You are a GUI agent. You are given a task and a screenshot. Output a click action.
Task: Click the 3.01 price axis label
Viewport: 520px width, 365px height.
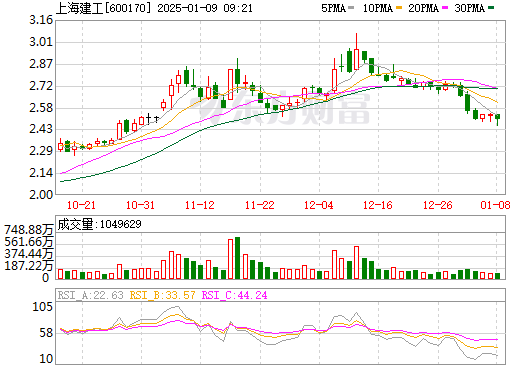[41, 42]
